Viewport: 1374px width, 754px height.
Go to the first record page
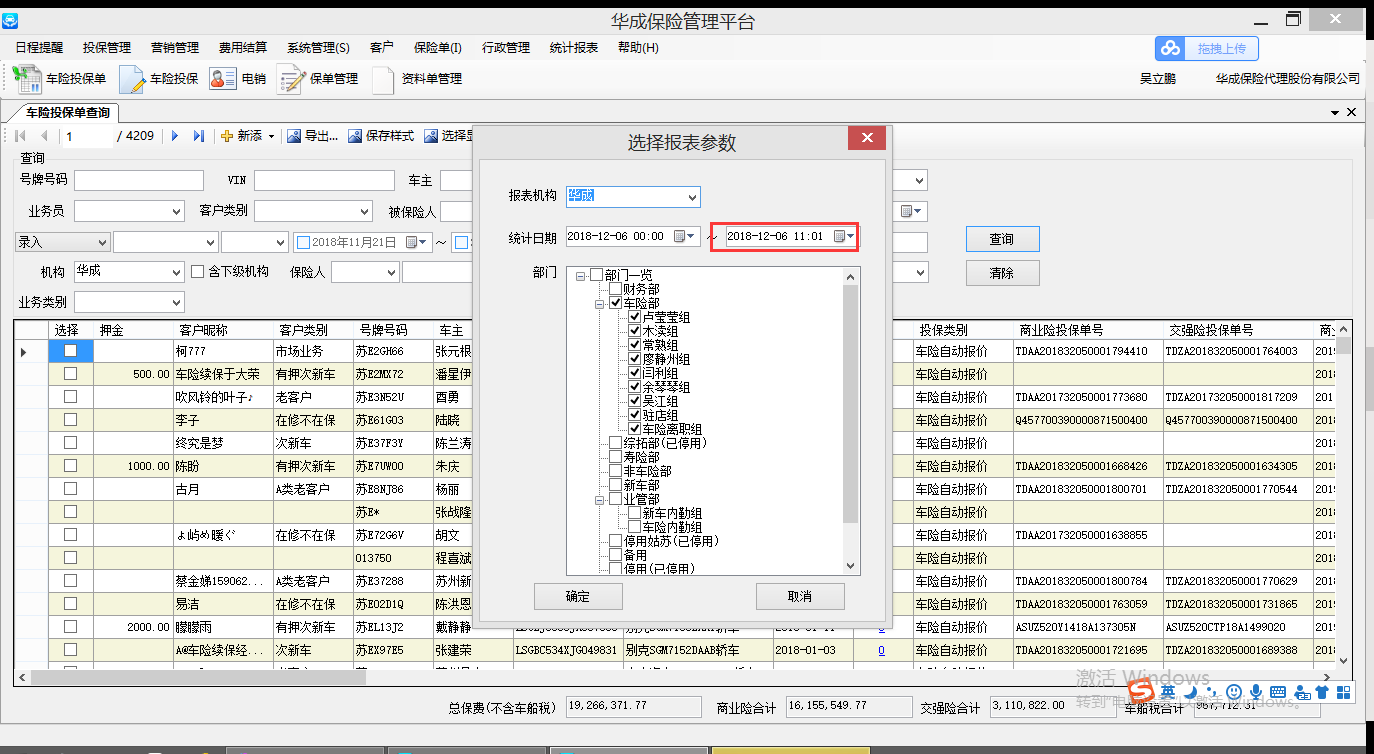click(21, 136)
